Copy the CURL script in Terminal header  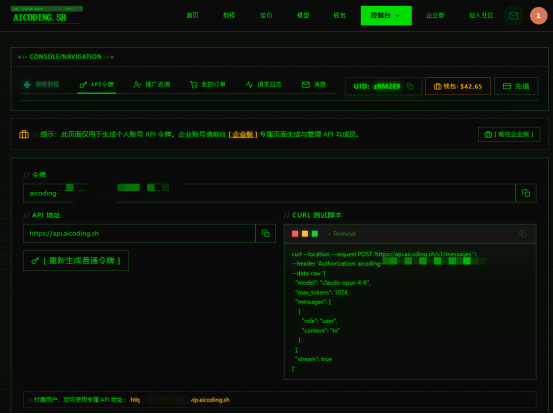tap(522, 233)
